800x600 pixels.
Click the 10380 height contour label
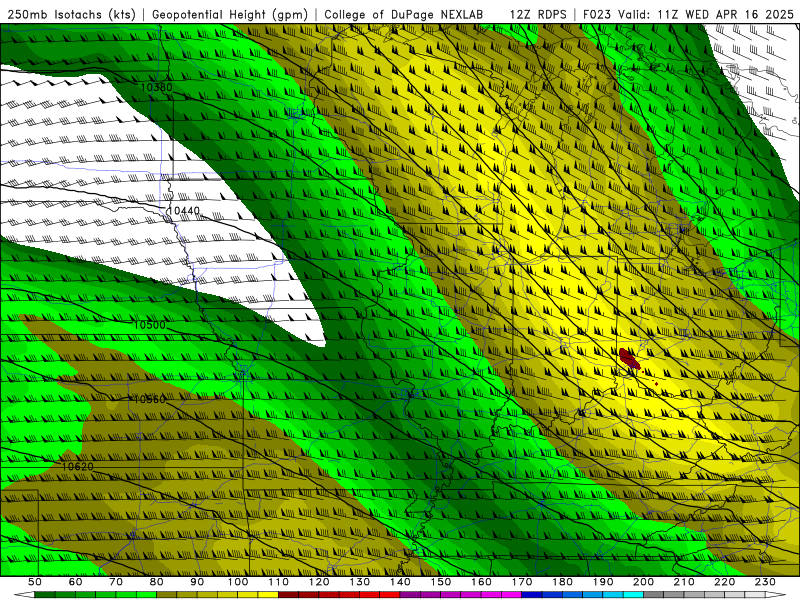(x=156, y=87)
